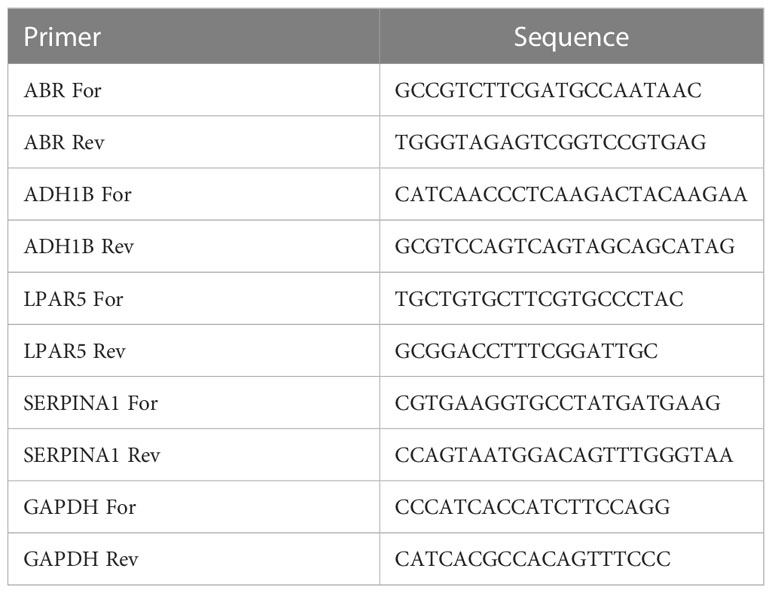This screenshot has height=593, width=772.
Task: Select the ABR For primer cell
Action: [193, 90]
